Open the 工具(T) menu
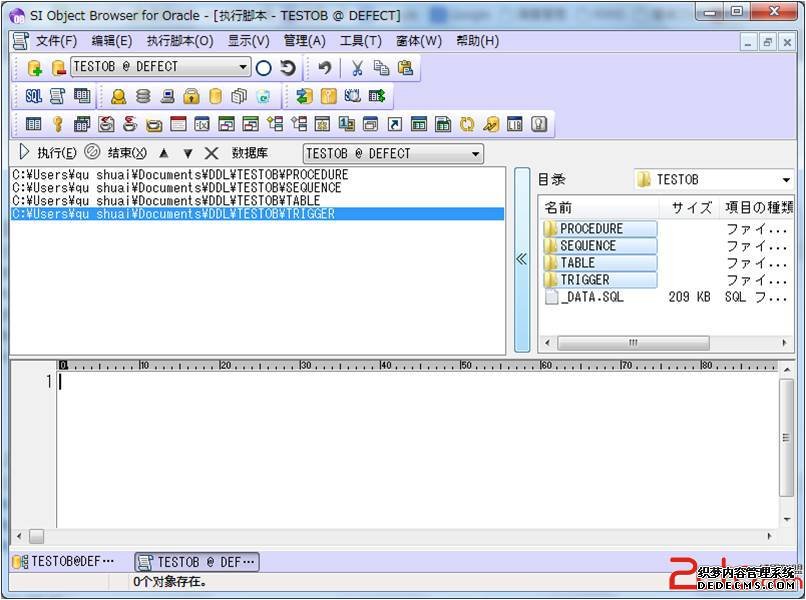 click(x=360, y=41)
